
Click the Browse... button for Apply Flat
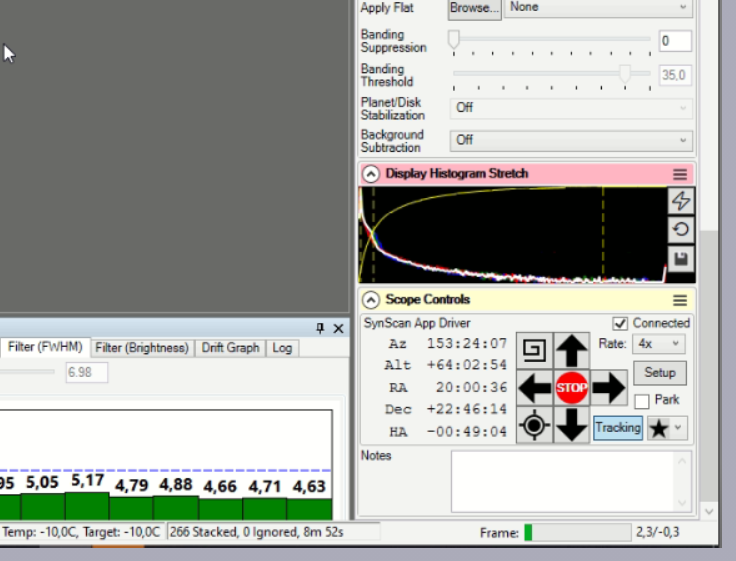pos(475,8)
